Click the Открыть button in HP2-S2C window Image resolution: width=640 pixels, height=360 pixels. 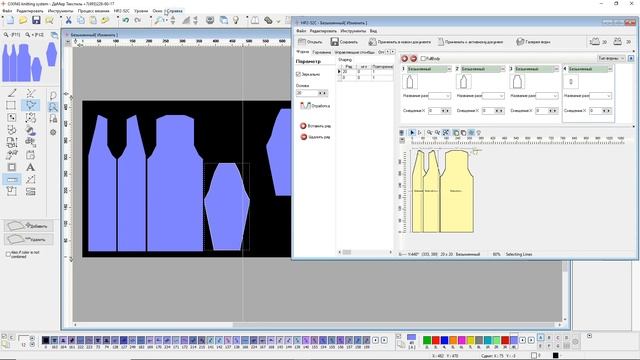[x=310, y=42]
